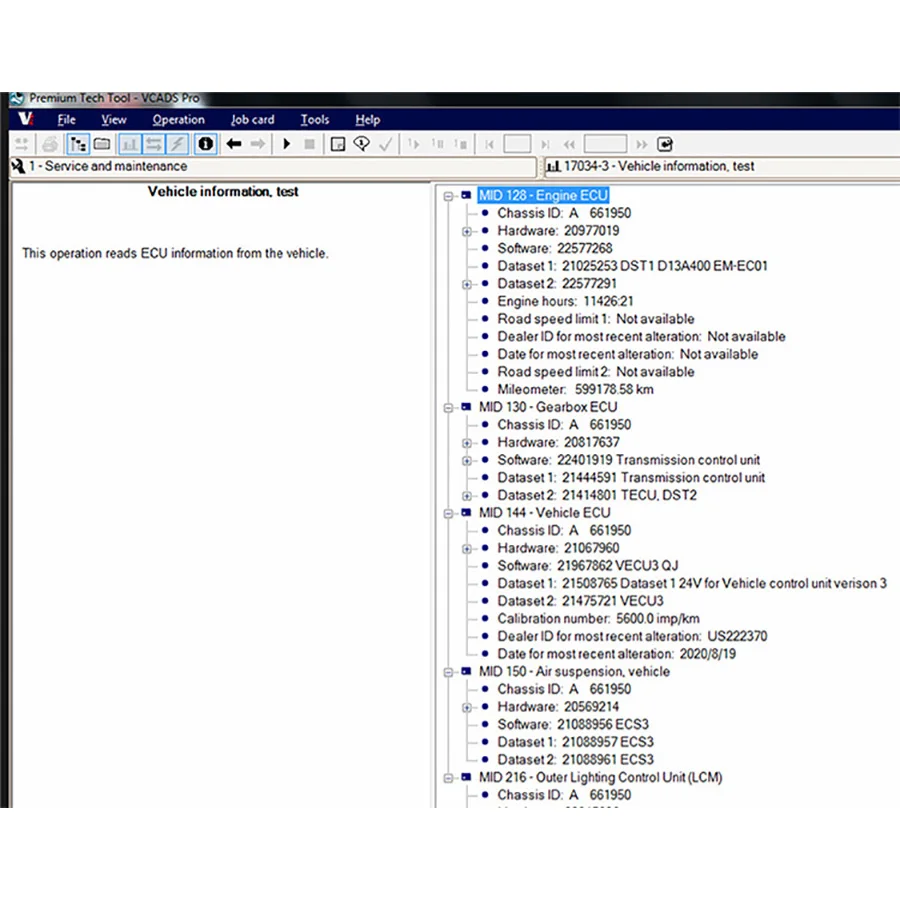Click the back arrow toolbar button

point(234,143)
